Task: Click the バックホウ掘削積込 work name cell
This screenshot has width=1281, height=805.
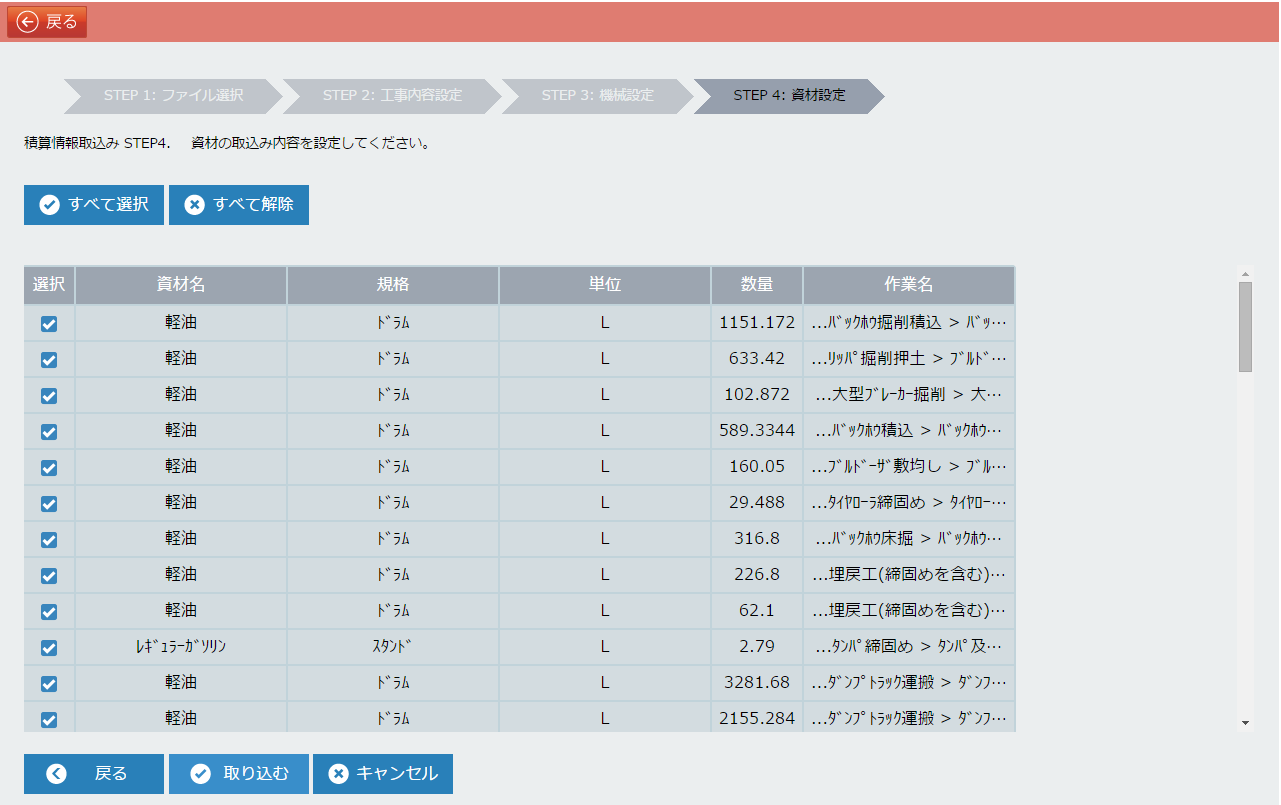Action: tap(909, 323)
